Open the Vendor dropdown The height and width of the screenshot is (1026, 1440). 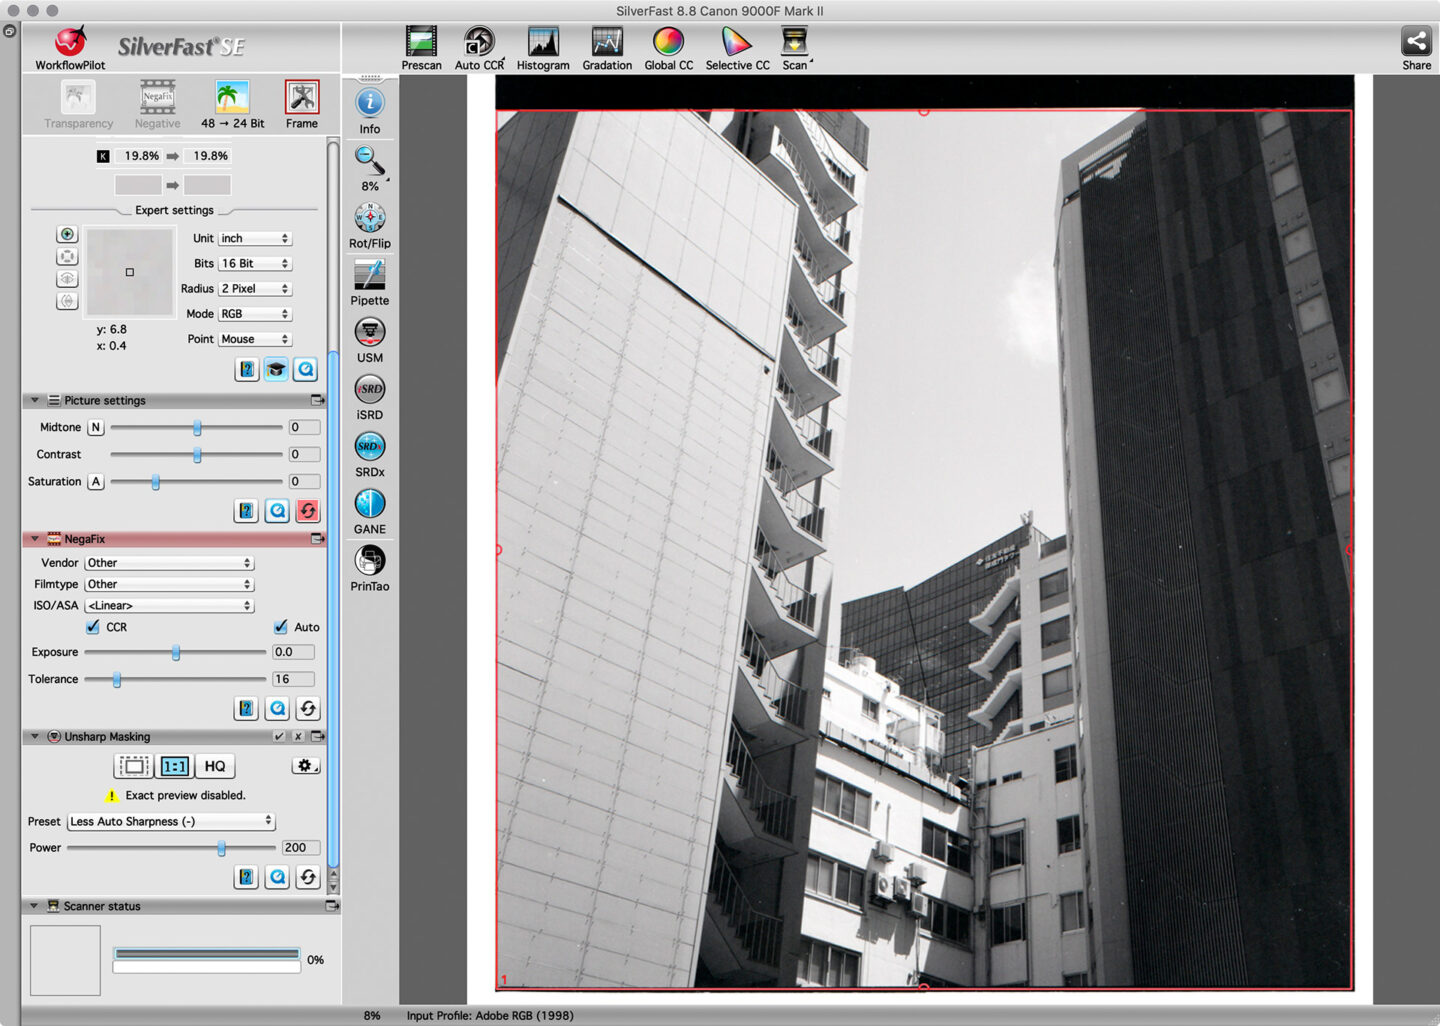pyautogui.click(x=169, y=563)
